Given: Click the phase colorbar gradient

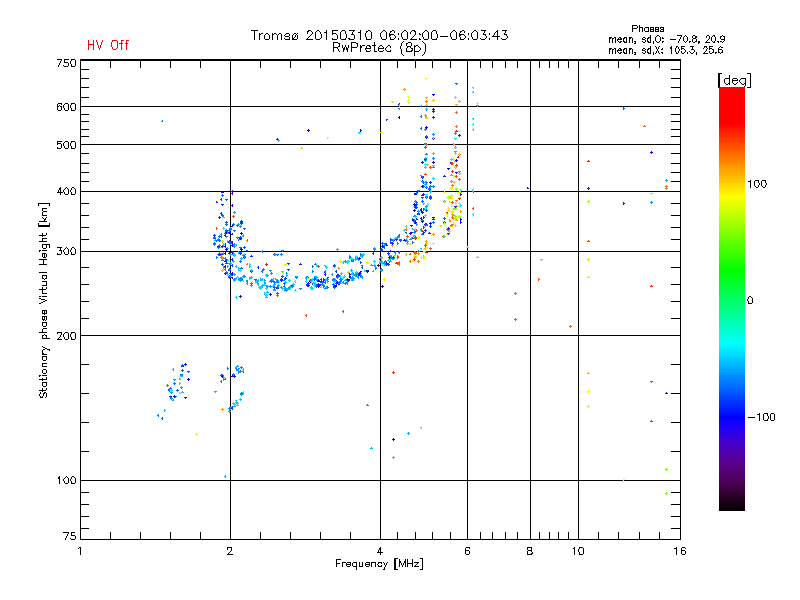Looking at the screenshot, I should tap(732, 299).
